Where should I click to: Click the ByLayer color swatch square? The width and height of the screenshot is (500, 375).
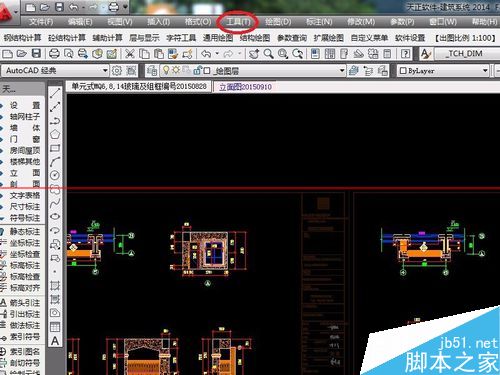point(403,71)
